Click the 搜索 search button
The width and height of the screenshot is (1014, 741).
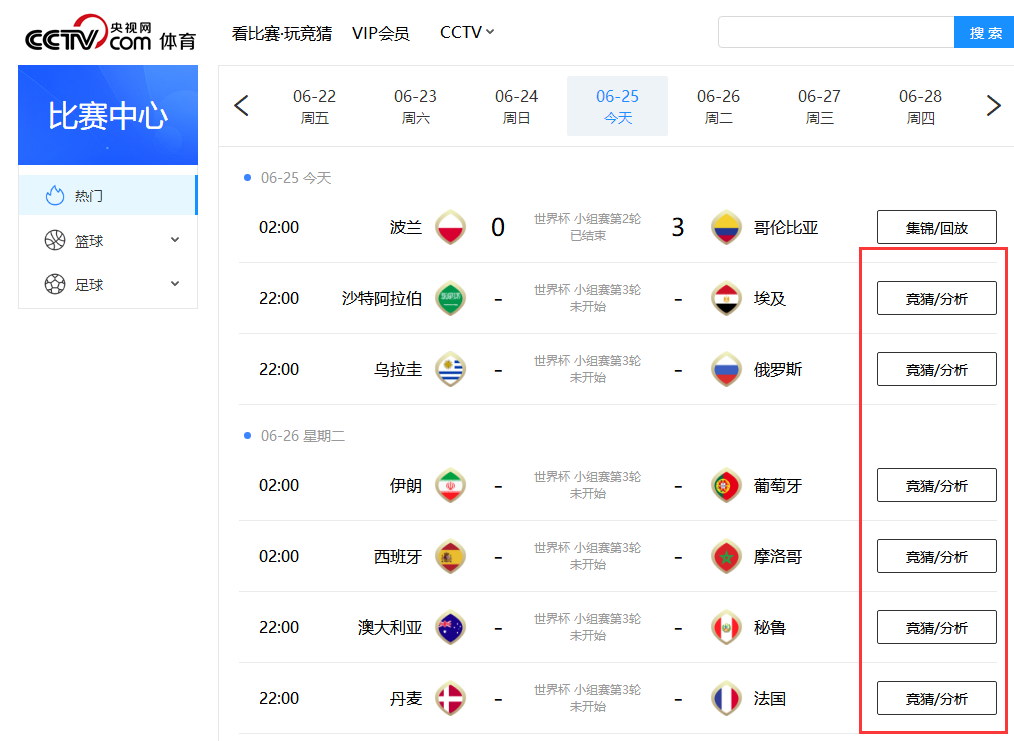pos(985,33)
